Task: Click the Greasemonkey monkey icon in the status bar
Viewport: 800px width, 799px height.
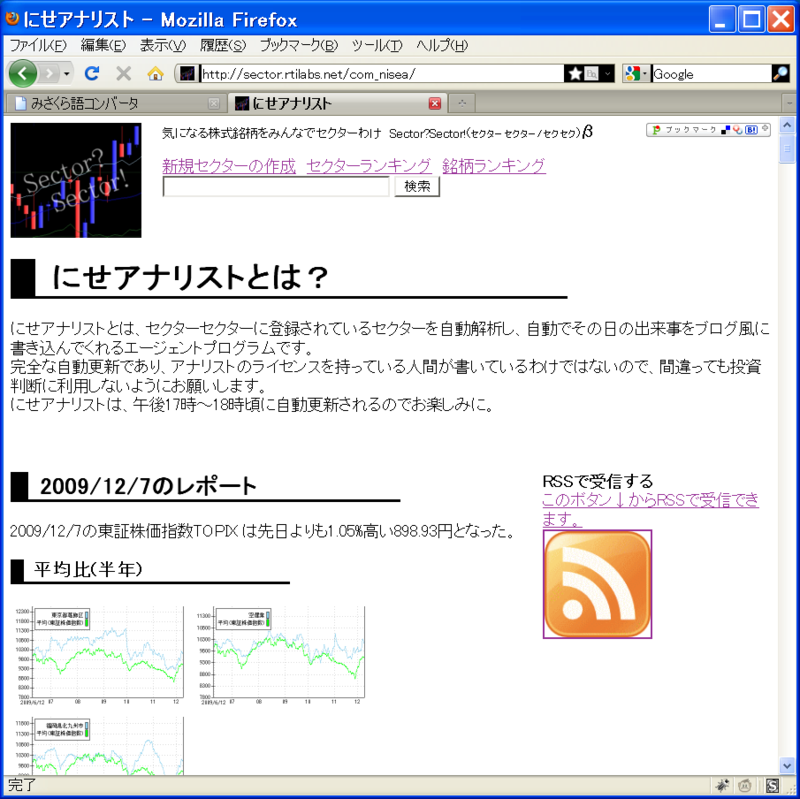Action: tap(745, 786)
